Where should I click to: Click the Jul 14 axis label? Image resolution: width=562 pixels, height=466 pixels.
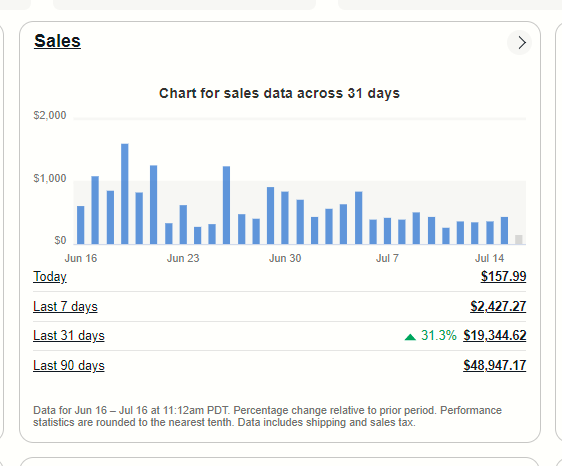click(489, 258)
